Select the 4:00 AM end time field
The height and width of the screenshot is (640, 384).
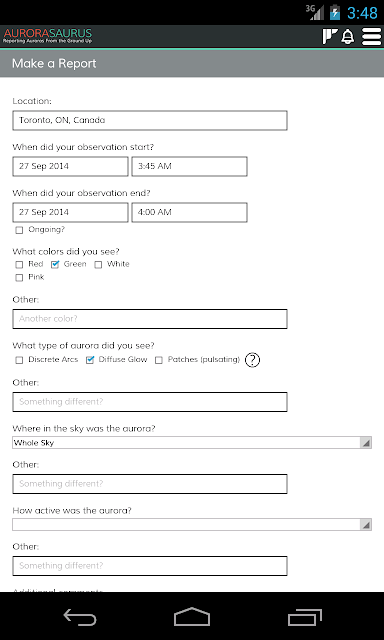tap(189, 212)
